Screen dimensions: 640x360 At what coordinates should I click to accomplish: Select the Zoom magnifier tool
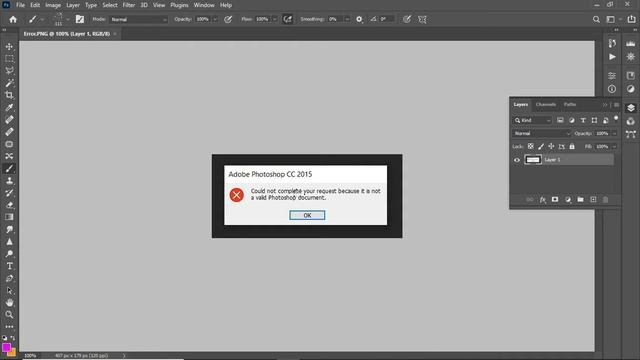tap(9, 315)
